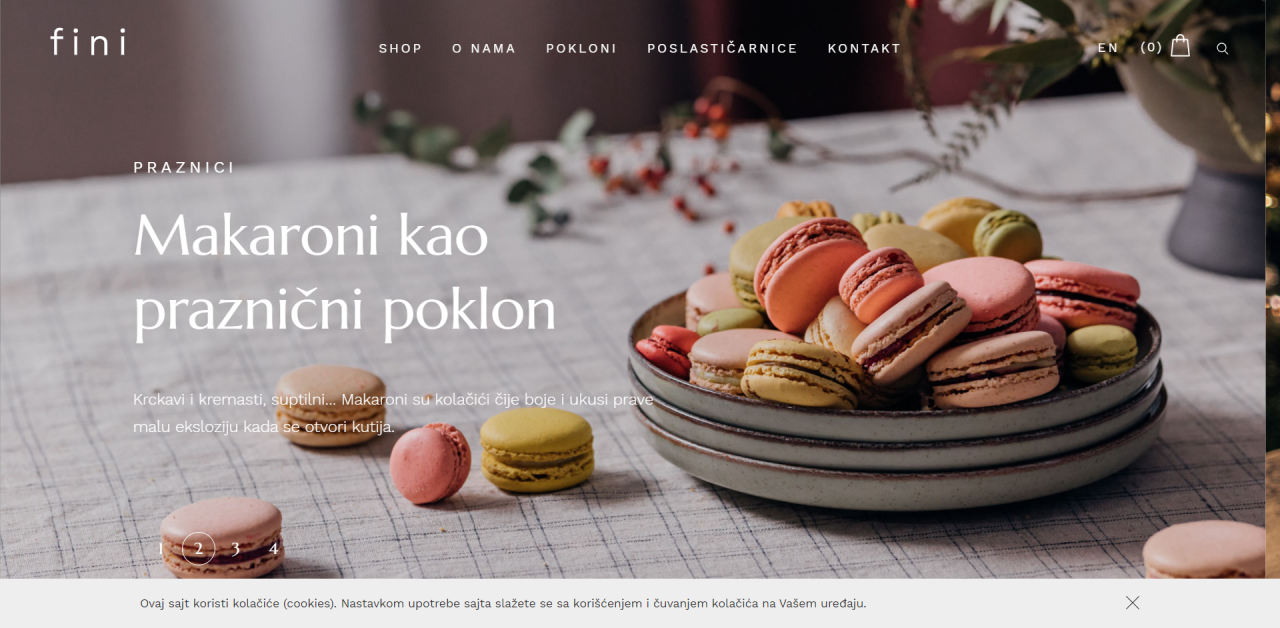This screenshot has height=628, width=1280.
Task: Select the circled slide 2 indicator
Action: pyautogui.click(x=199, y=548)
